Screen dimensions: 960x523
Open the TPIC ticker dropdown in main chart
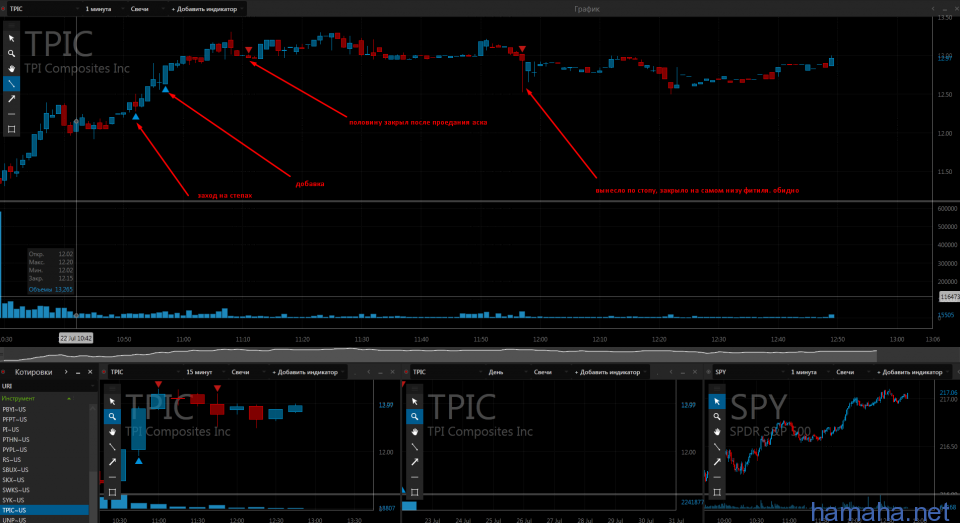coord(43,9)
